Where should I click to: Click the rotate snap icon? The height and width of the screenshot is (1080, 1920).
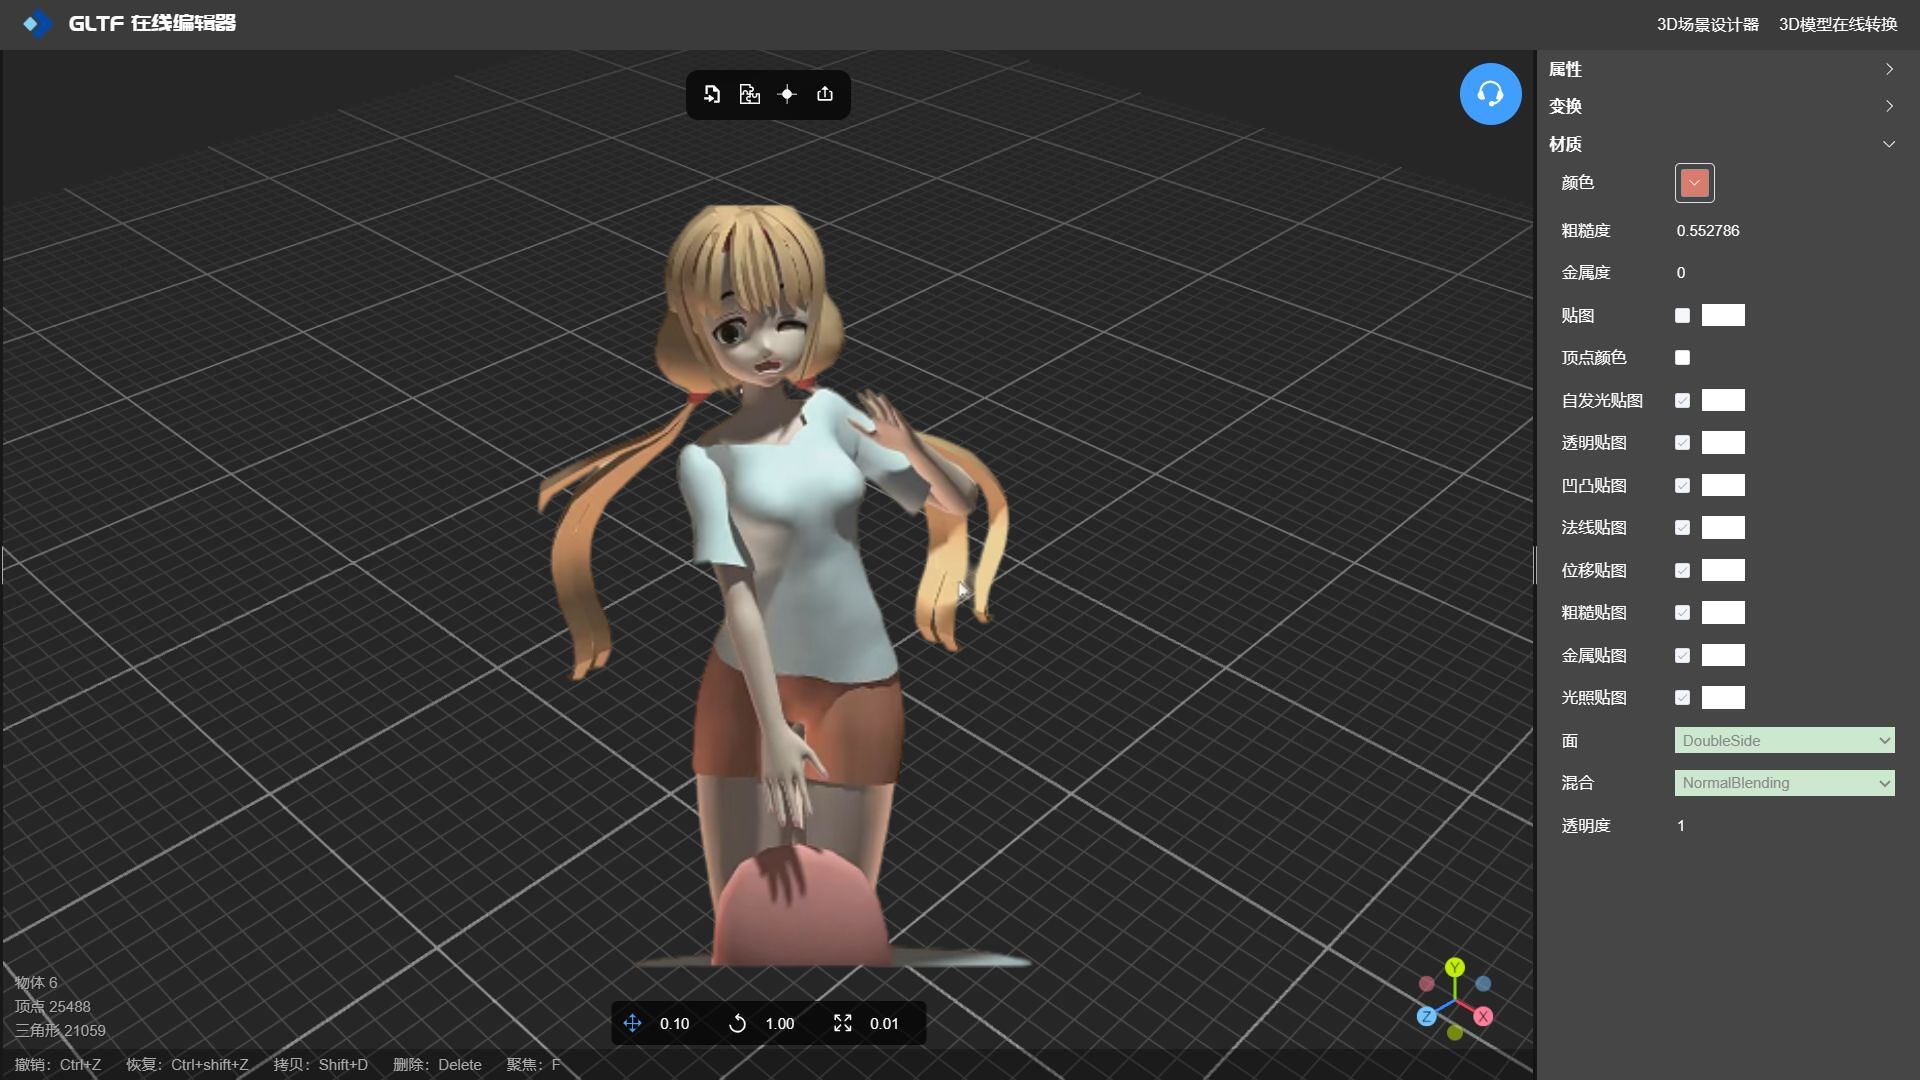[738, 1023]
